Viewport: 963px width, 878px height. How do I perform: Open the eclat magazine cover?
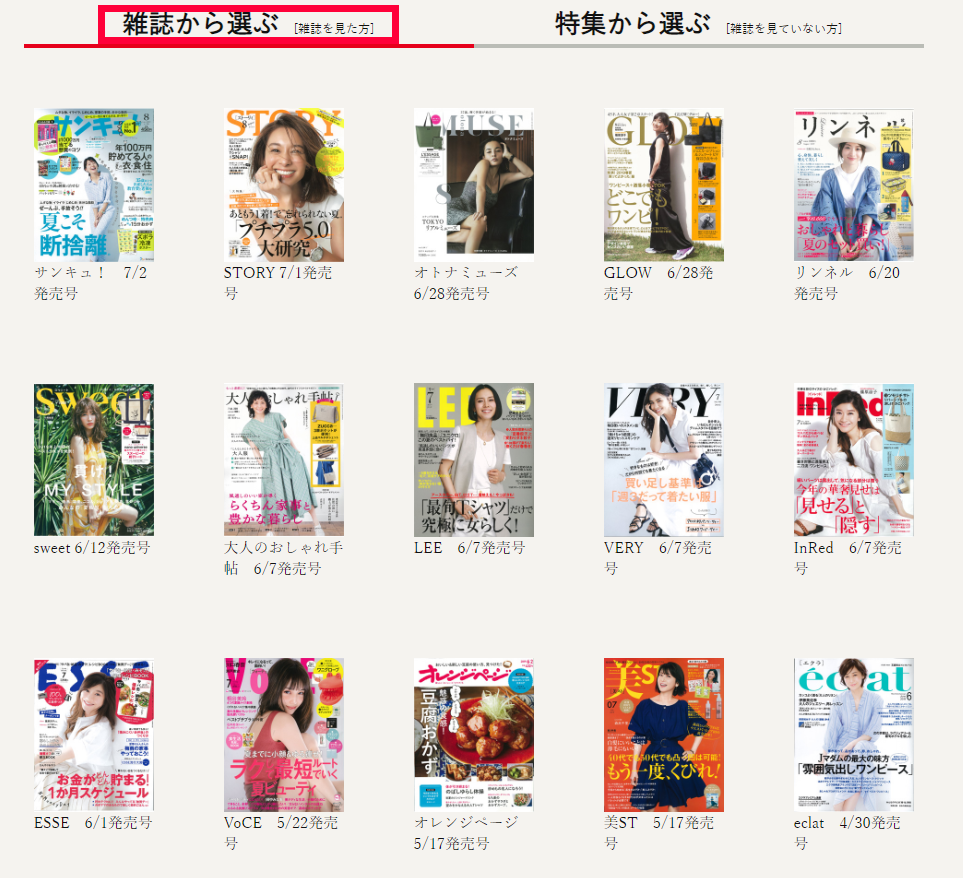(854, 734)
